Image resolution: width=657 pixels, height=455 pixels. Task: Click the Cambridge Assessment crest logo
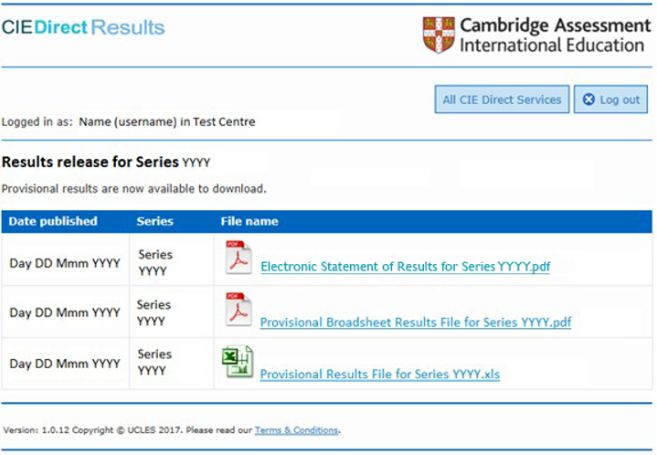[x=439, y=35]
